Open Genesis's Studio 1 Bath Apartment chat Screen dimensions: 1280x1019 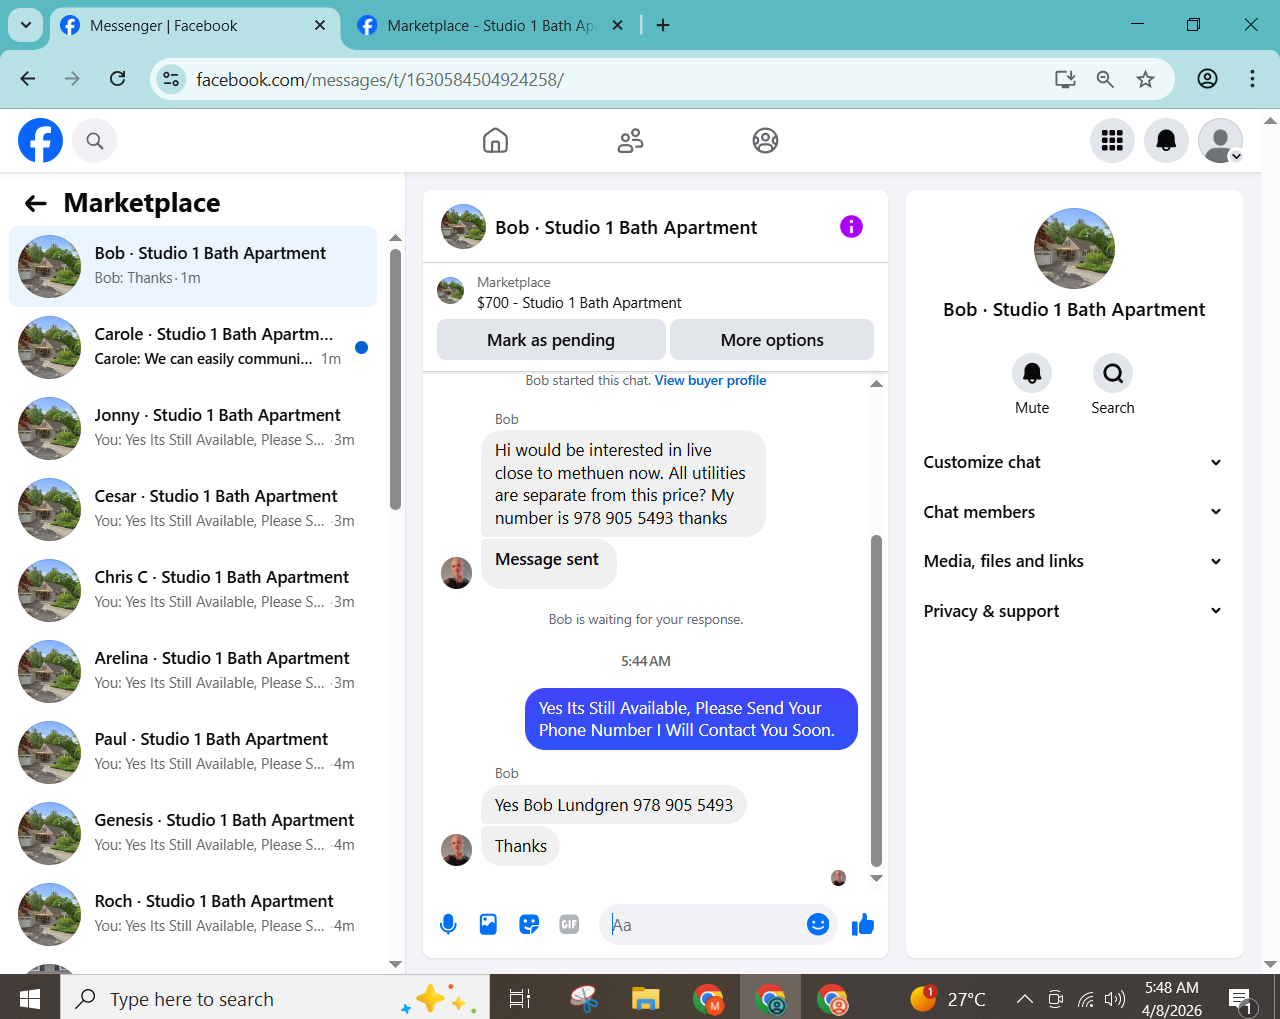coord(193,833)
